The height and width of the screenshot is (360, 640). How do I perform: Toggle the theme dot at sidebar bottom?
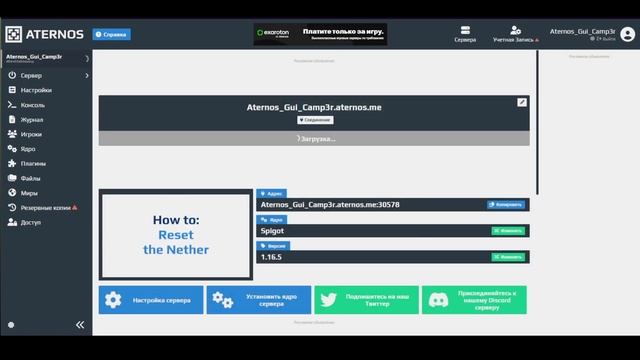(11, 325)
